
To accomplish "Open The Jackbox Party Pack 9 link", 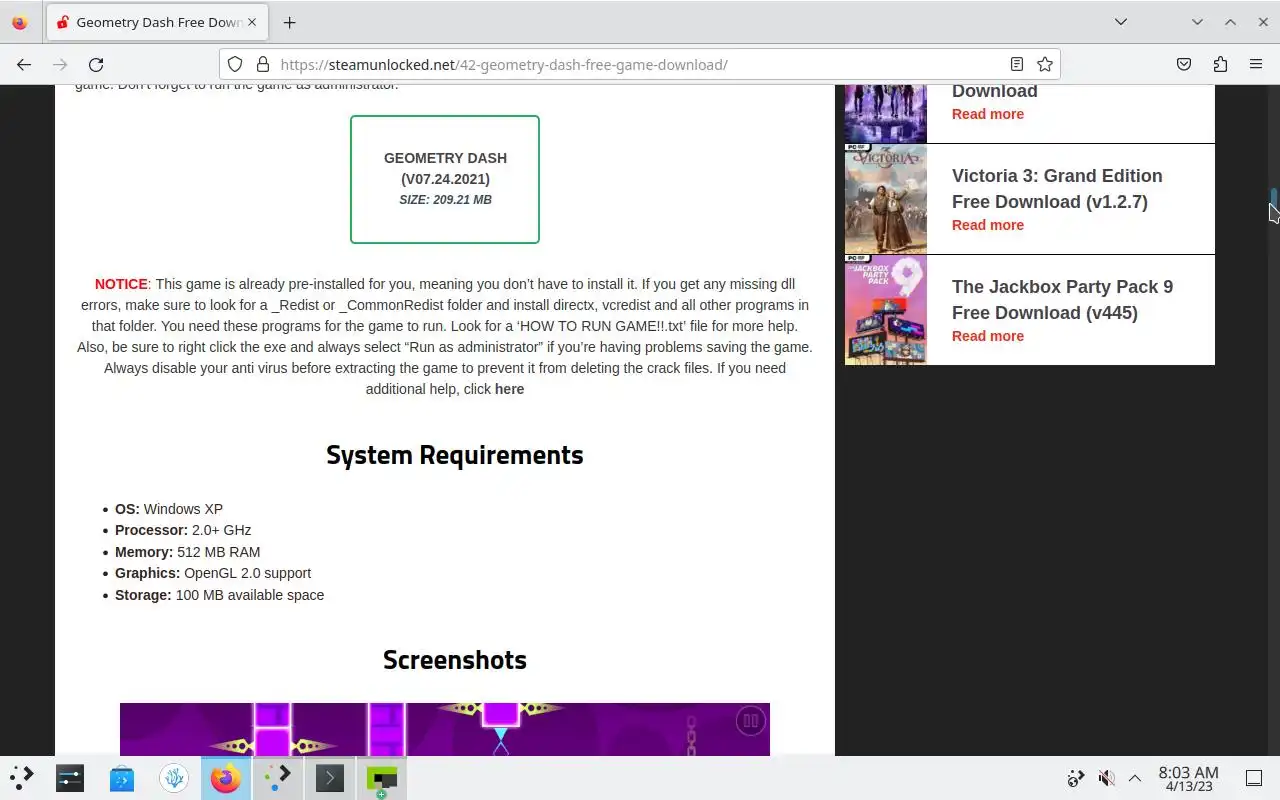I will click(x=1062, y=299).
